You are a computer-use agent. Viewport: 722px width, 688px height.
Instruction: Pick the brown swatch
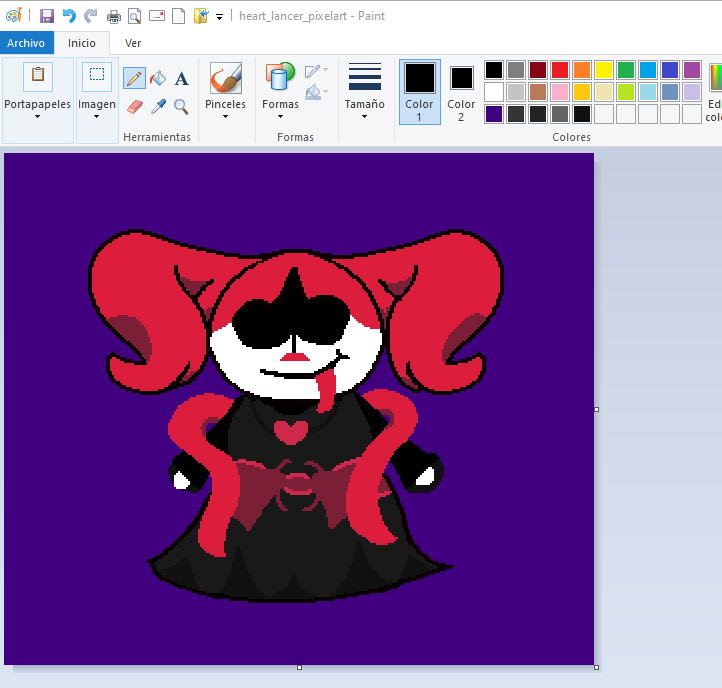[538, 92]
